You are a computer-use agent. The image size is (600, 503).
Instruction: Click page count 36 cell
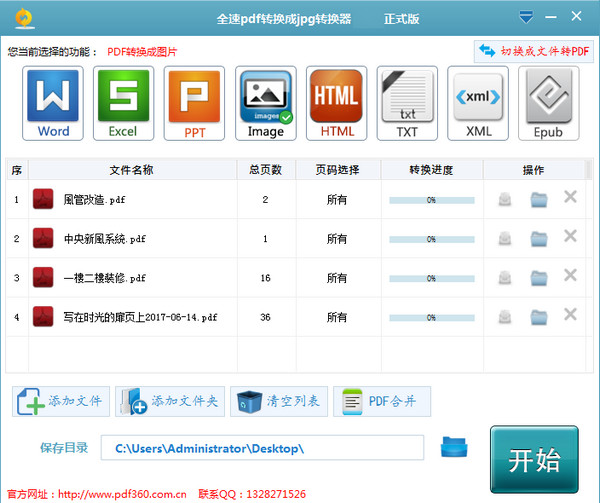coord(266,317)
